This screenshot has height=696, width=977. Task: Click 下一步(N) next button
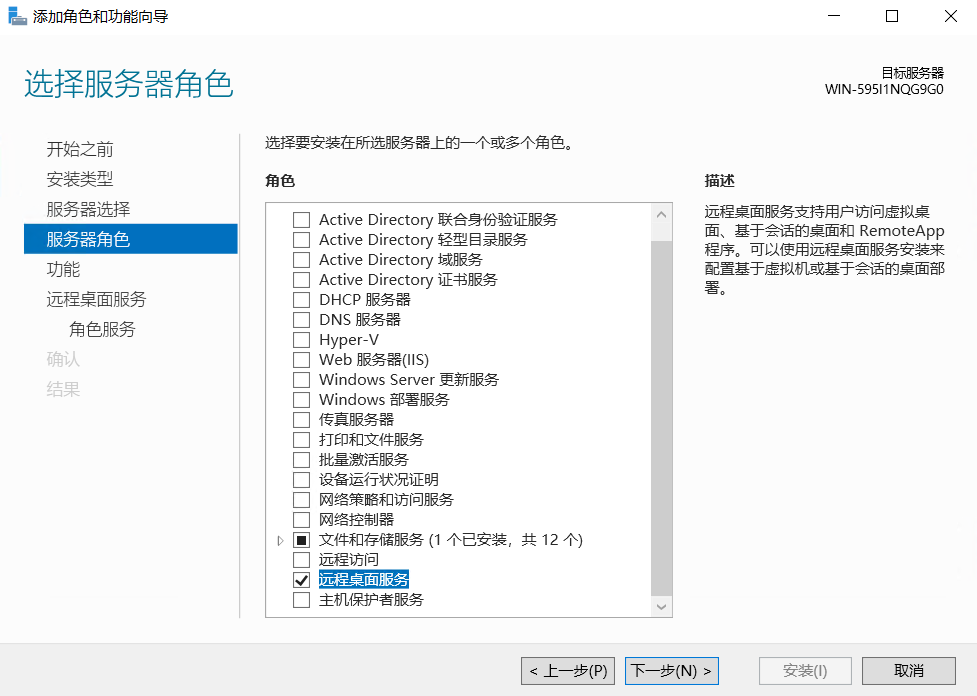tap(672, 670)
